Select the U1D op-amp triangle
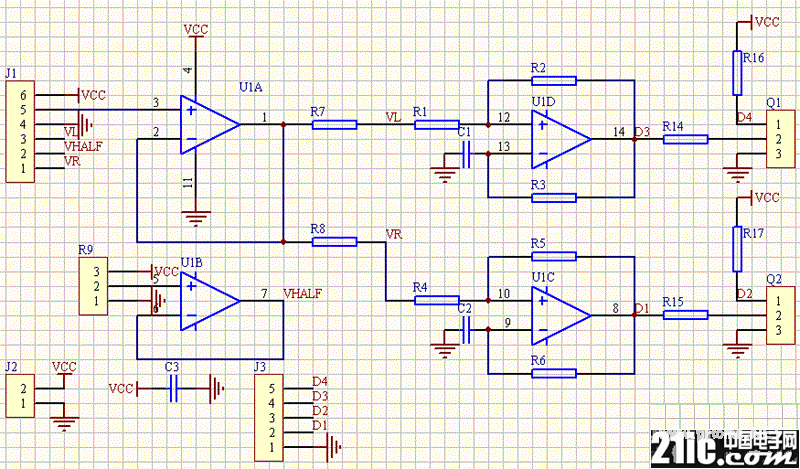This screenshot has height=469, width=800. click(x=560, y=139)
